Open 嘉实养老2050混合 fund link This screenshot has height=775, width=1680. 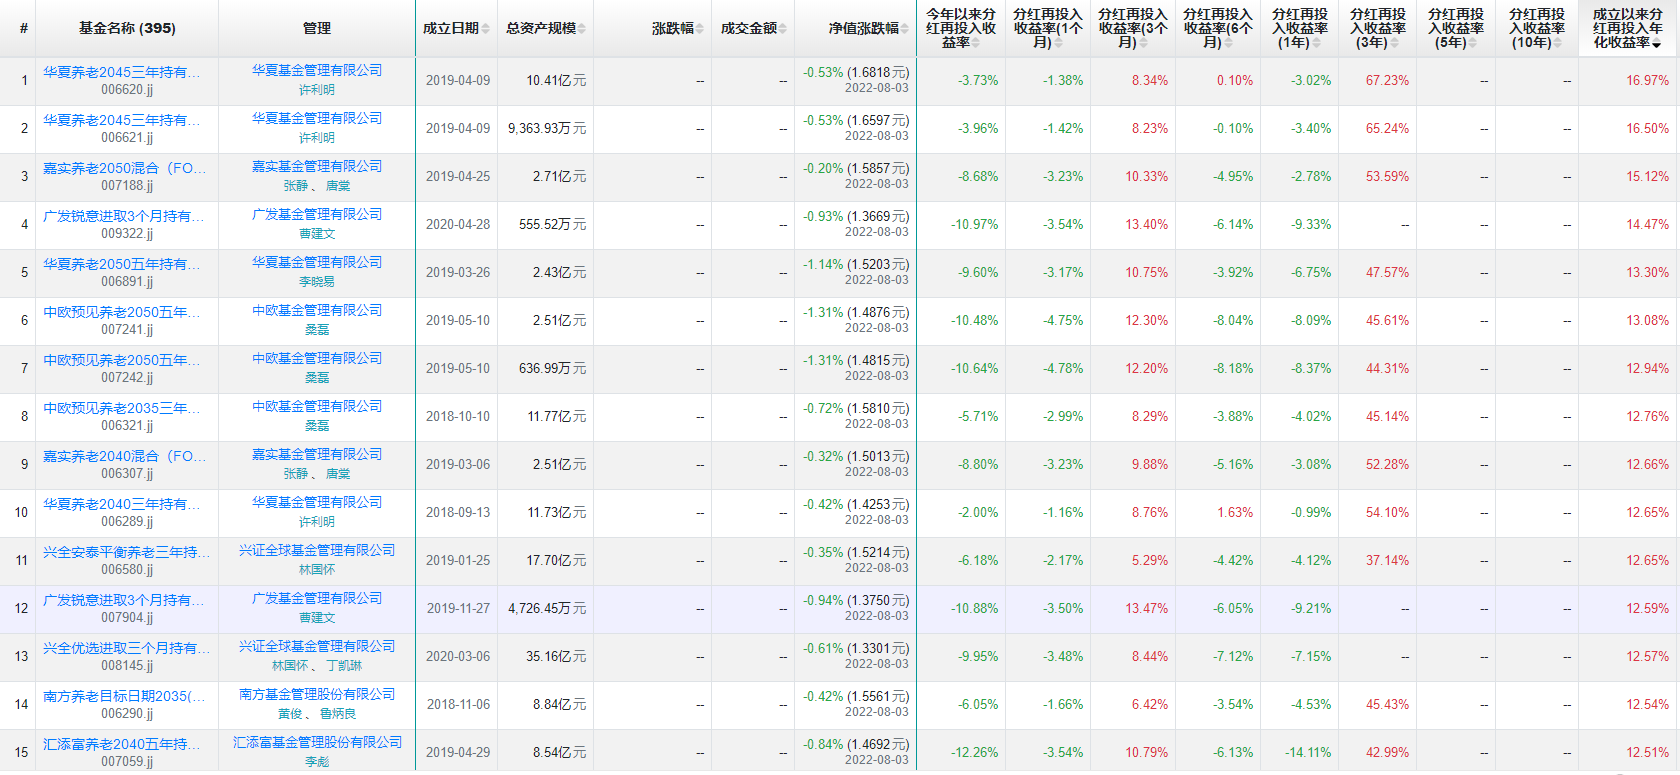click(124, 168)
